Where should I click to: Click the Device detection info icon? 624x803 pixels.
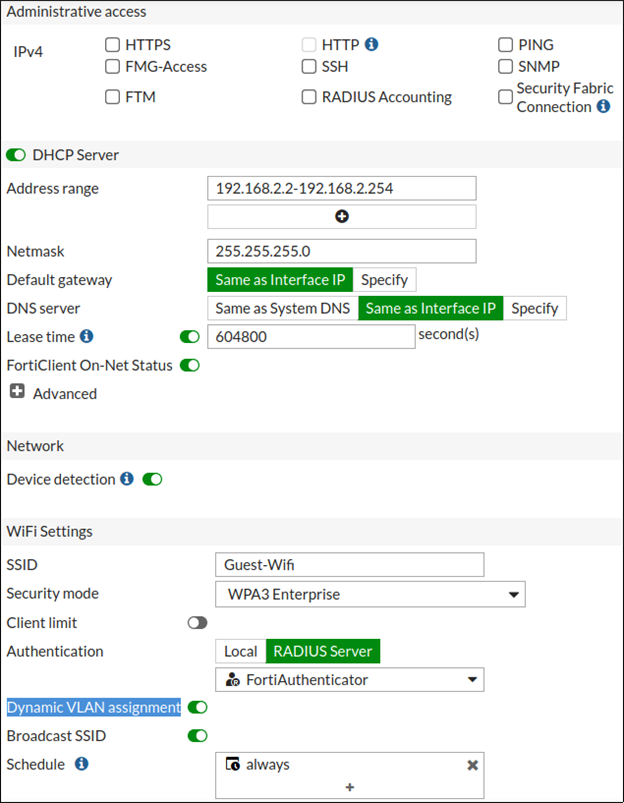coord(127,479)
